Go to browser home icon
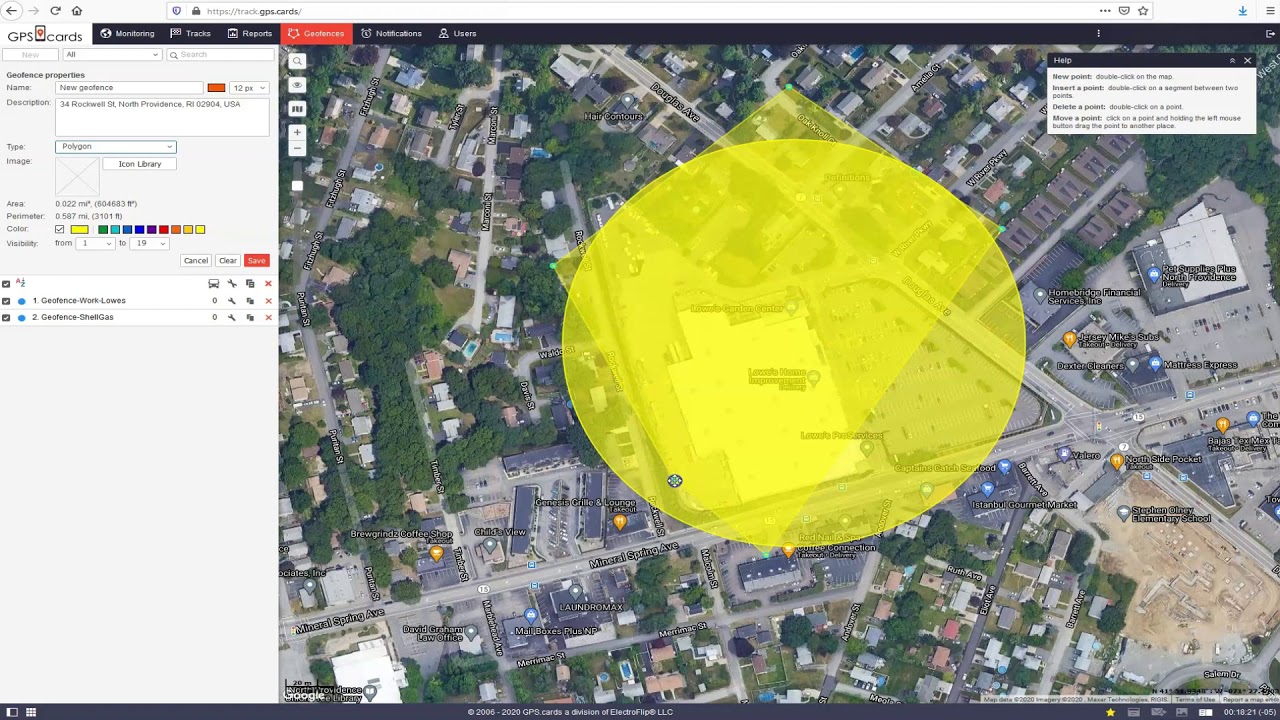The image size is (1280, 720). (77, 11)
